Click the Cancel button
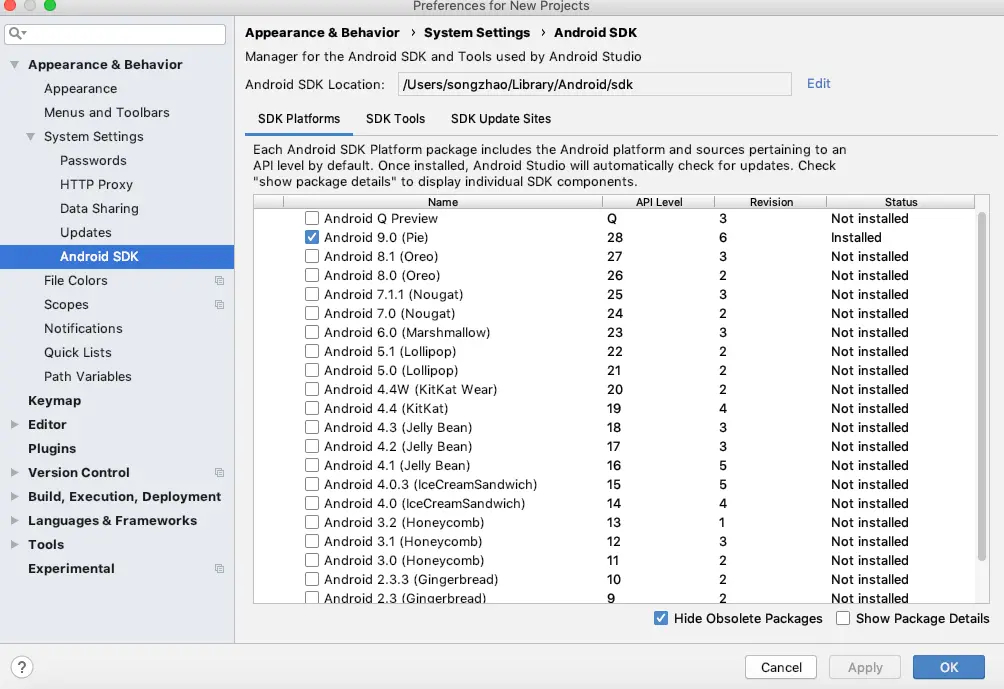The height and width of the screenshot is (689, 1004). tap(781, 667)
